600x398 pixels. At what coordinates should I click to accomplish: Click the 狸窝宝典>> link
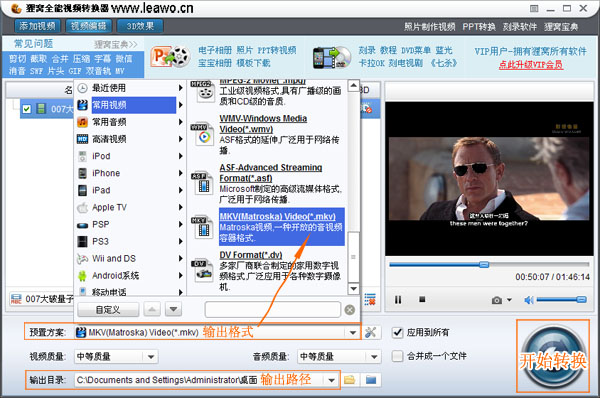pos(116,44)
